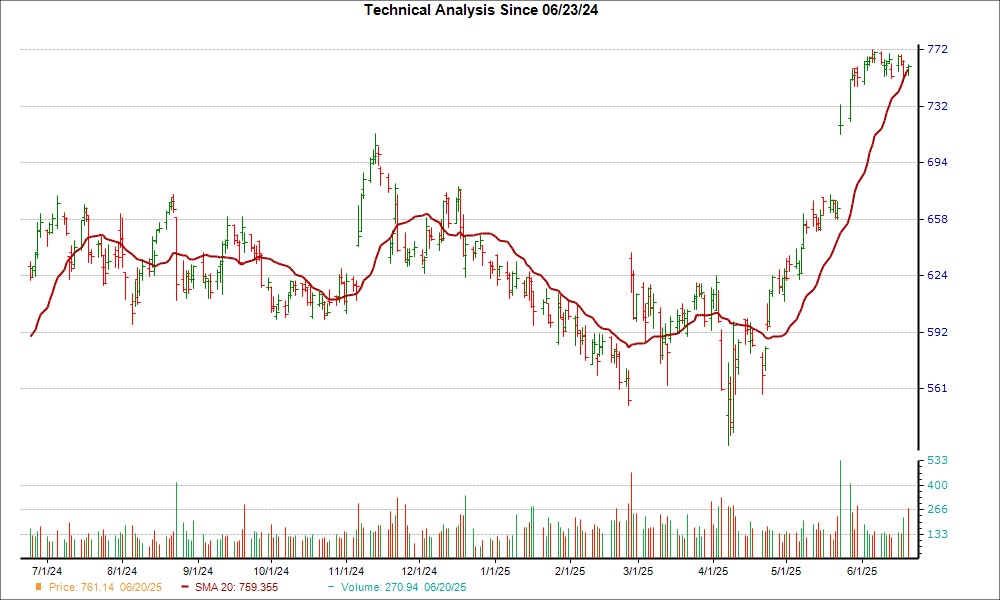Click the 658 price axis label
Image resolution: width=1000 pixels, height=600 pixels.
pos(937,219)
